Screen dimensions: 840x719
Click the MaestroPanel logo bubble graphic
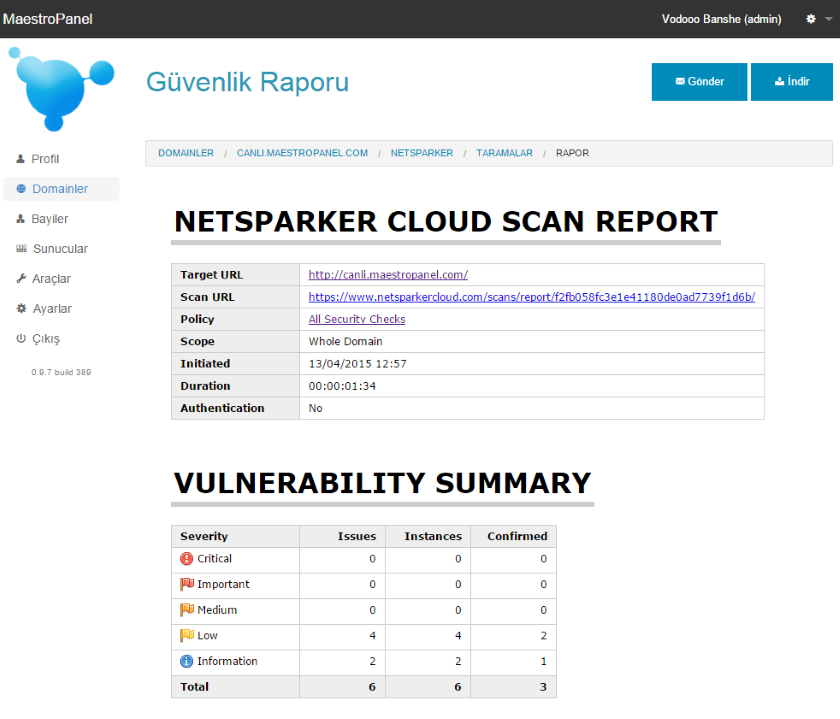point(62,88)
